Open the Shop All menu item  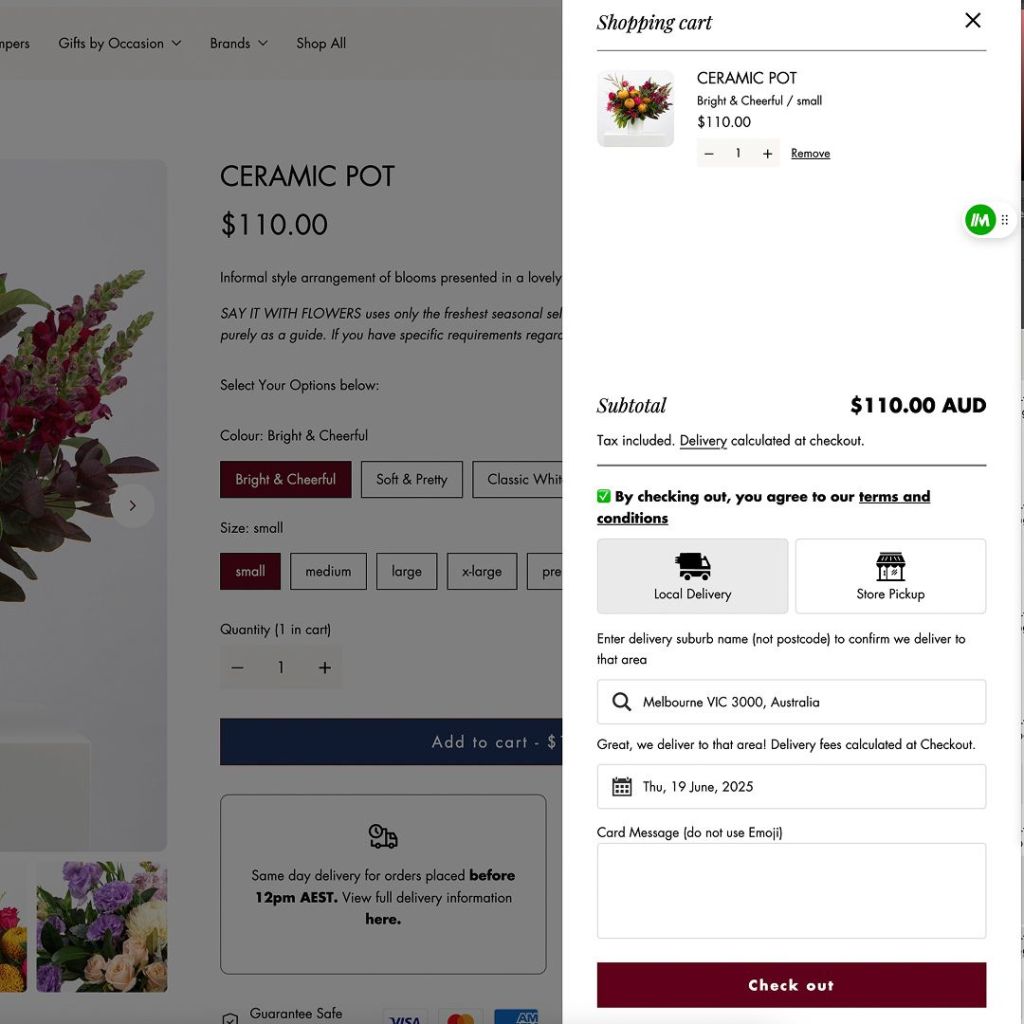point(321,43)
